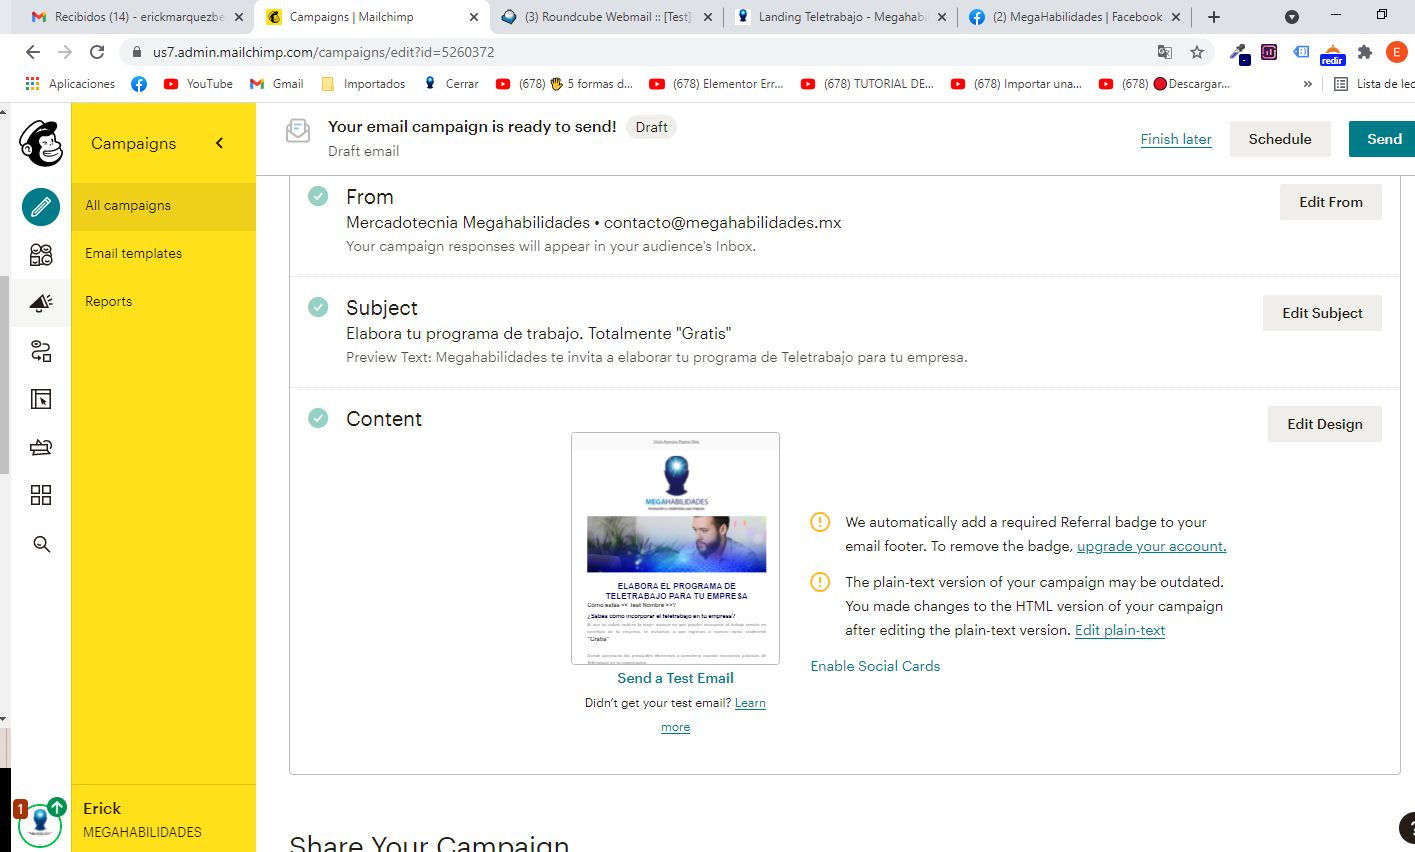Switch to Roundcube Webmail tab

click(x=608, y=17)
